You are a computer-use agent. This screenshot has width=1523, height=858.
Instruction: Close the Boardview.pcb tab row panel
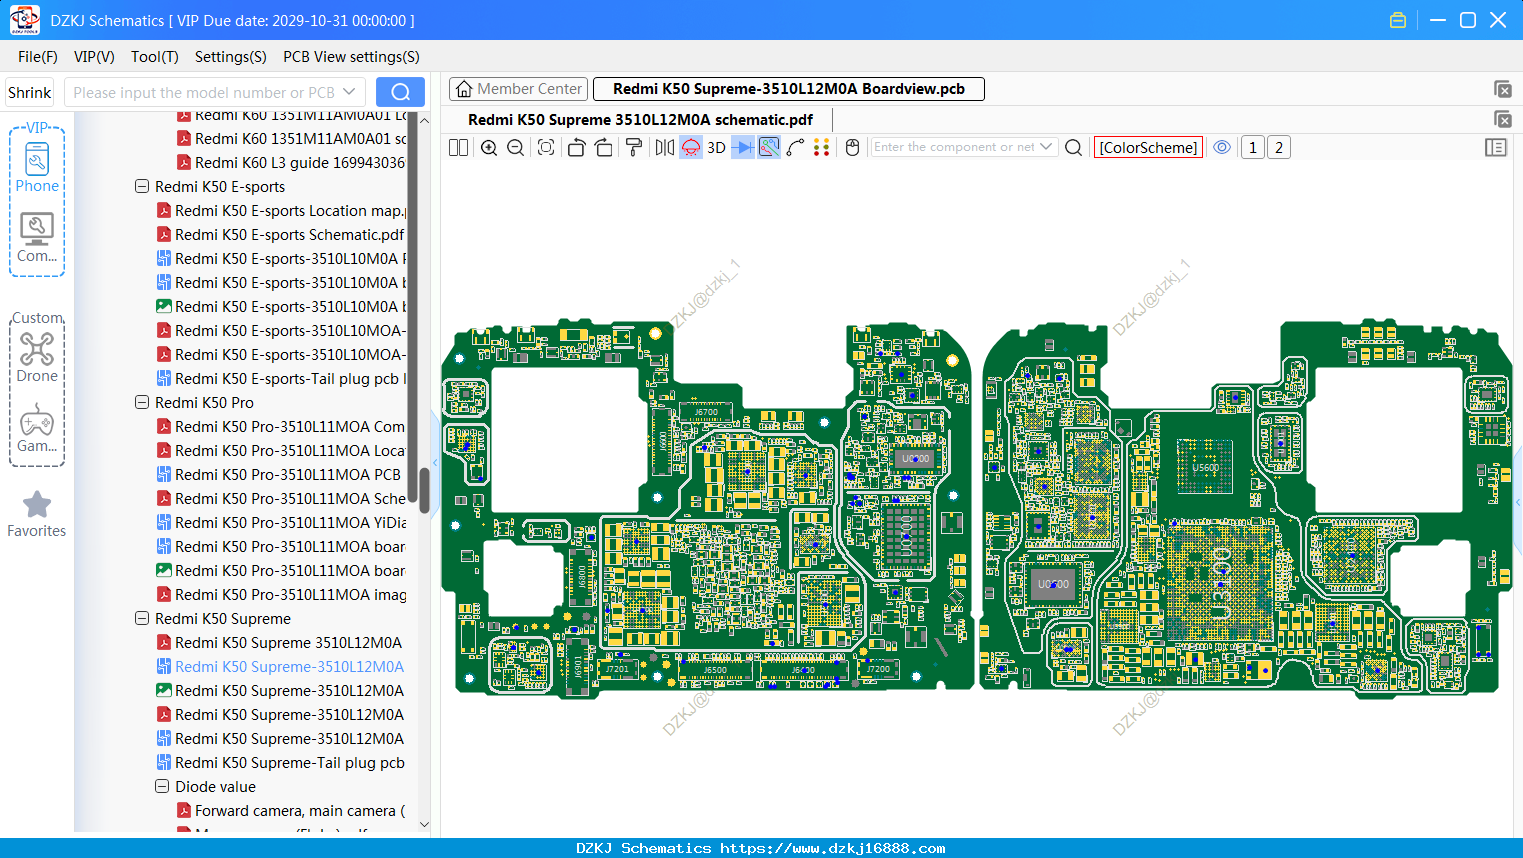pos(1502,89)
